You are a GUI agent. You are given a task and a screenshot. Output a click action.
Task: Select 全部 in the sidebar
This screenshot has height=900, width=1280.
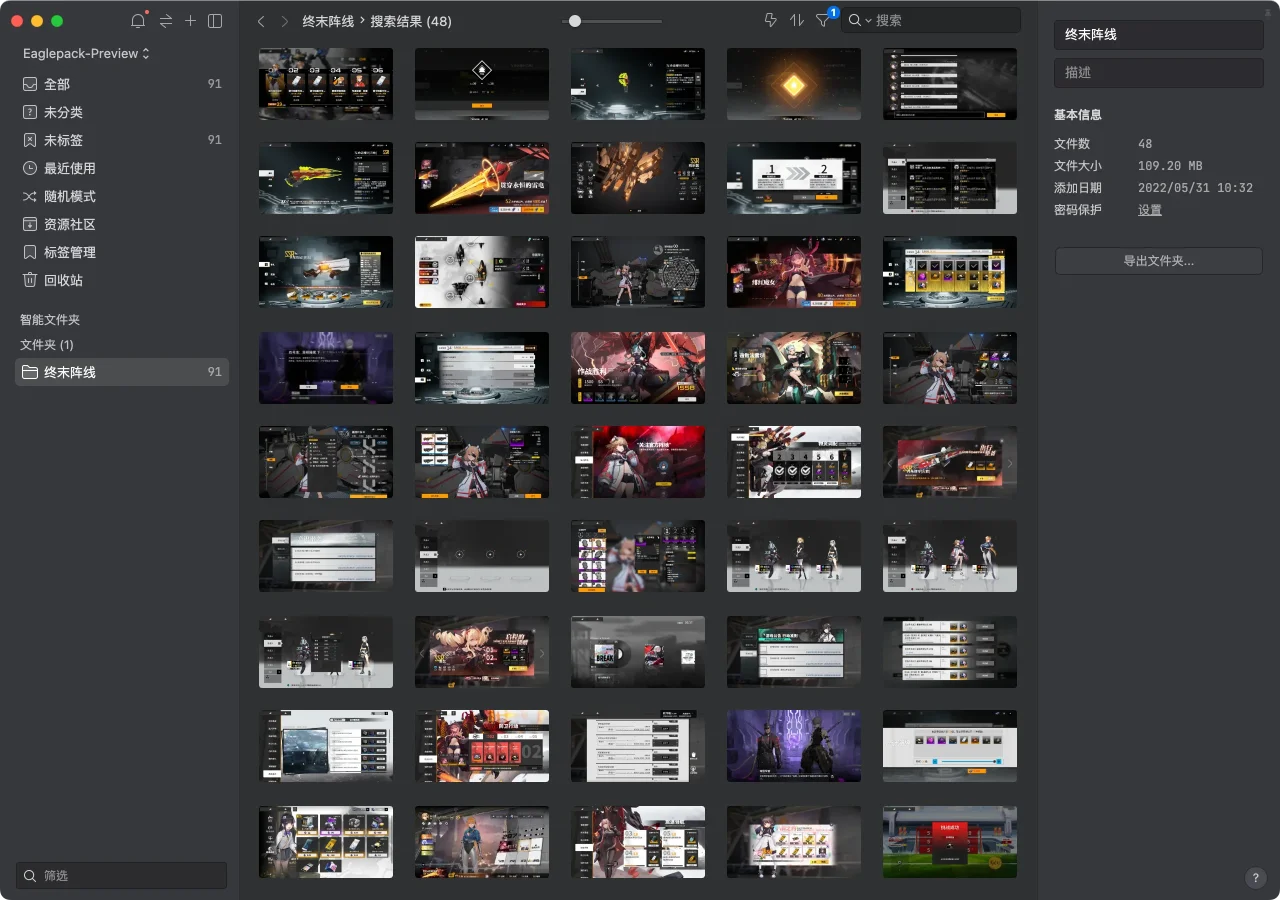(122, 84)
